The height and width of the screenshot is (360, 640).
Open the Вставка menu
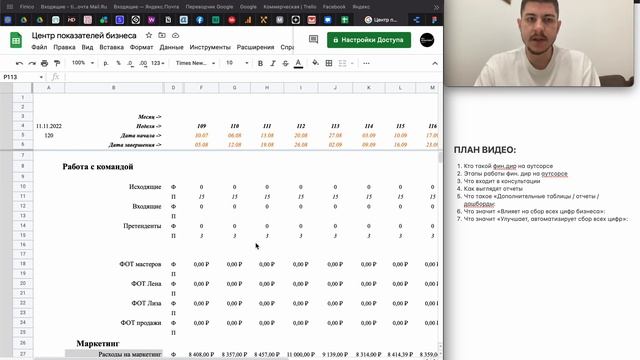[x=111, y=47]
